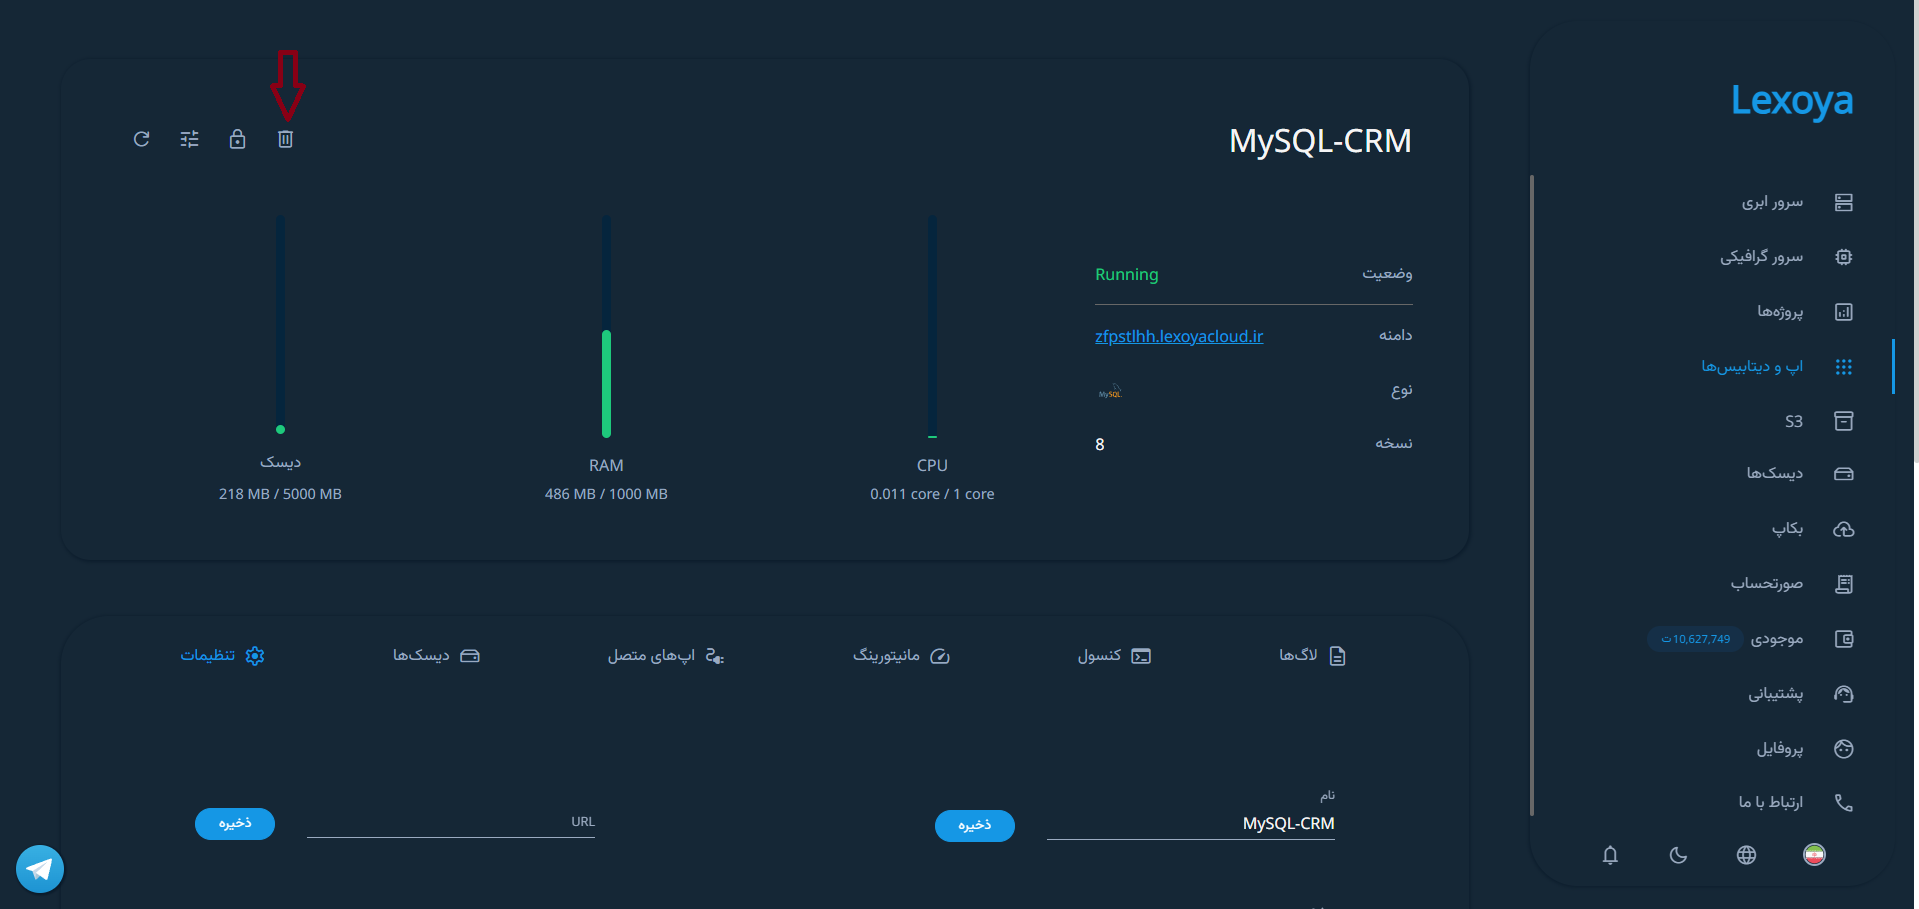The width and height of the screenshot is (1919, 909).
Task: Click the سرور گرافیکی chip icon
Action: [x=1844, y=257]
